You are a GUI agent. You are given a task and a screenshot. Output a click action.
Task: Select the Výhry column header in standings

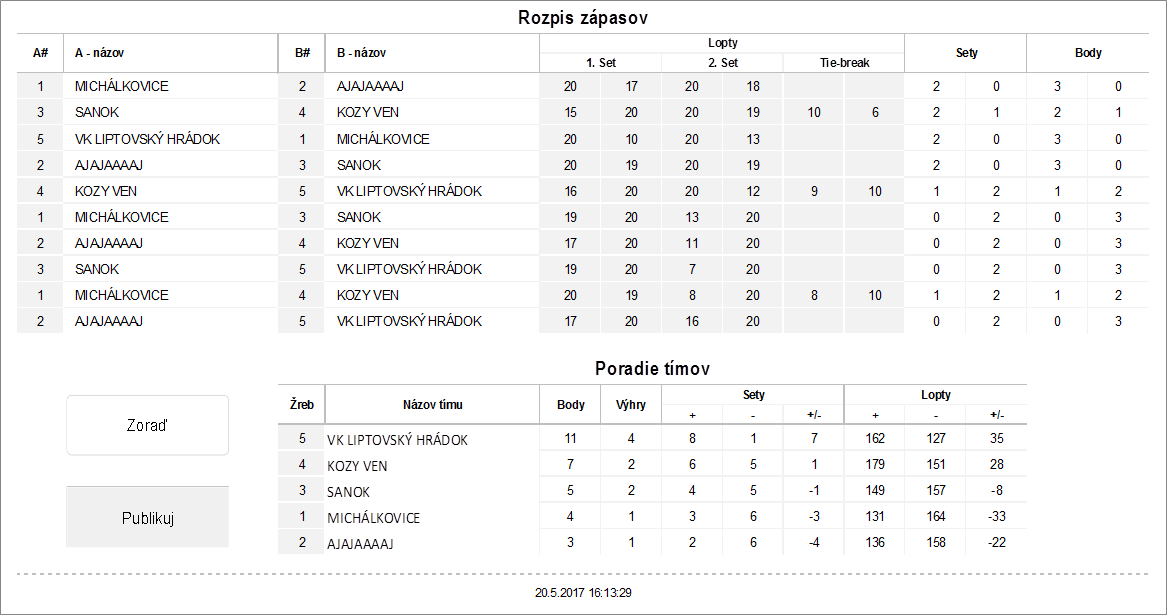pos(631,405)
